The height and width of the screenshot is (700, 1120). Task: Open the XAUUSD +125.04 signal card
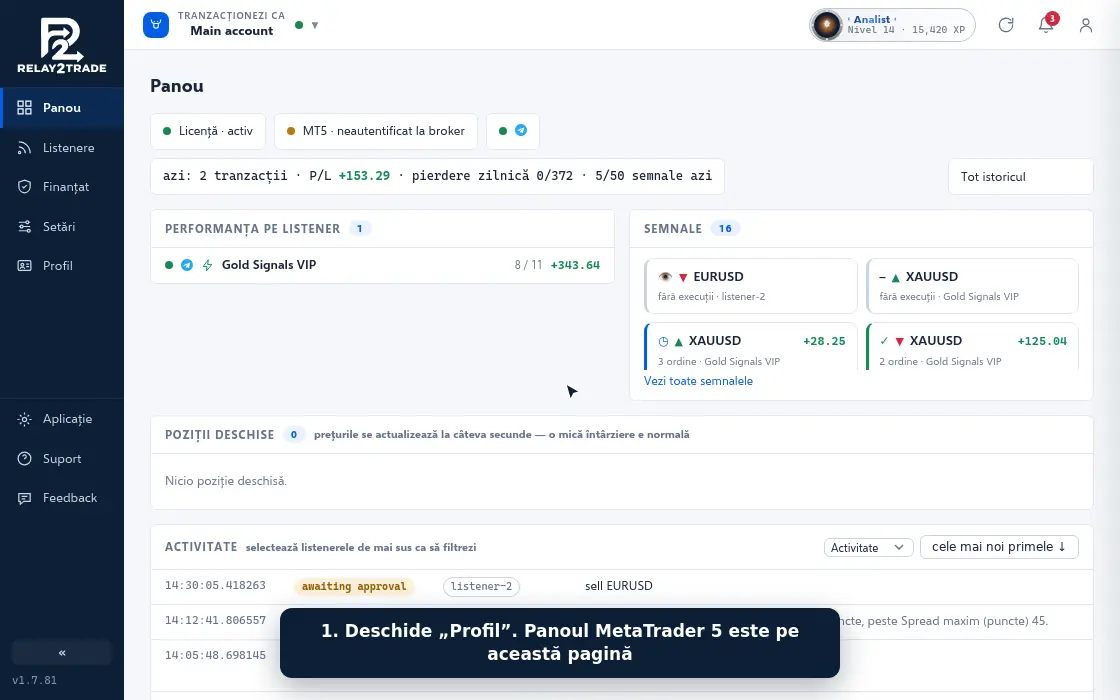click(972, 347)
